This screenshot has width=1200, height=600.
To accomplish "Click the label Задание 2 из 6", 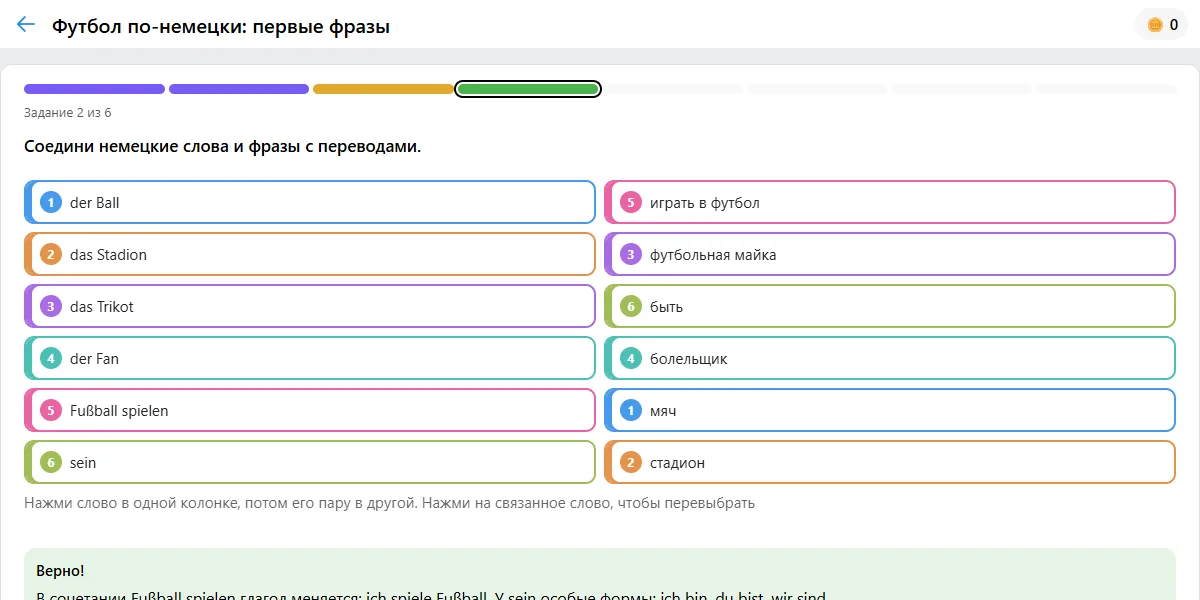I will (68, 113).
